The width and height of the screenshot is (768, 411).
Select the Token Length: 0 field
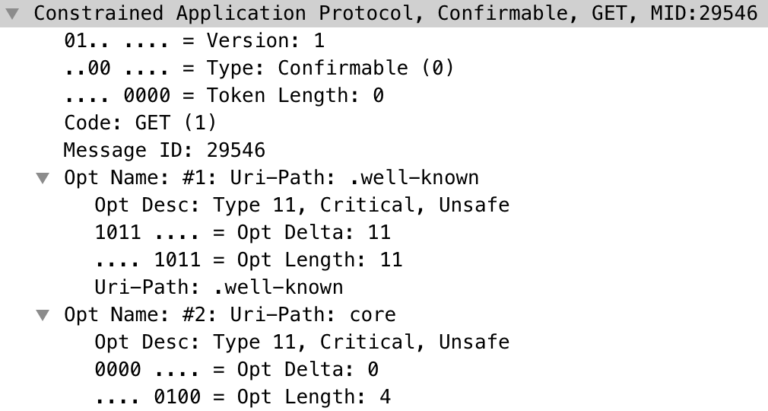pos(223,96)
